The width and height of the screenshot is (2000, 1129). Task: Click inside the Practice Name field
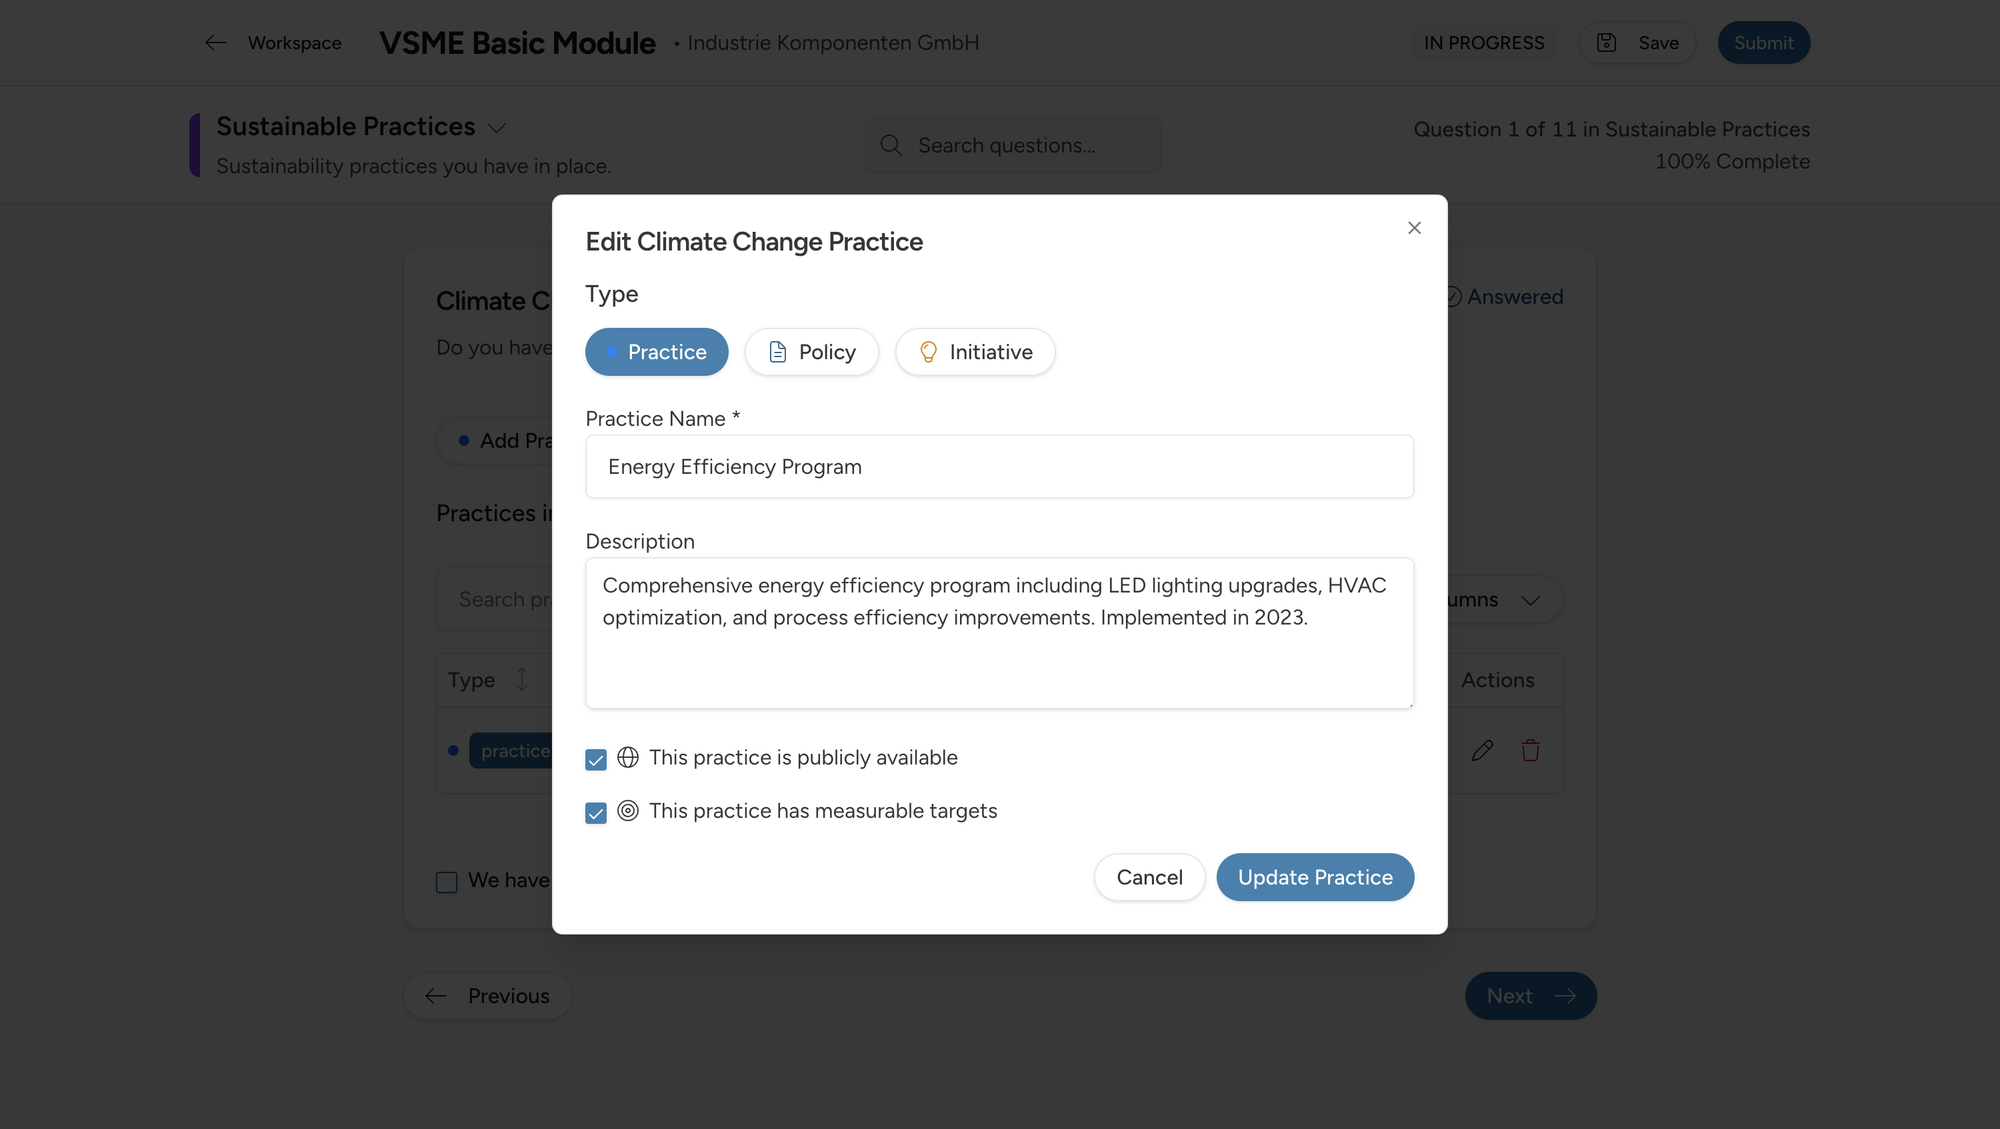[999, 466]
